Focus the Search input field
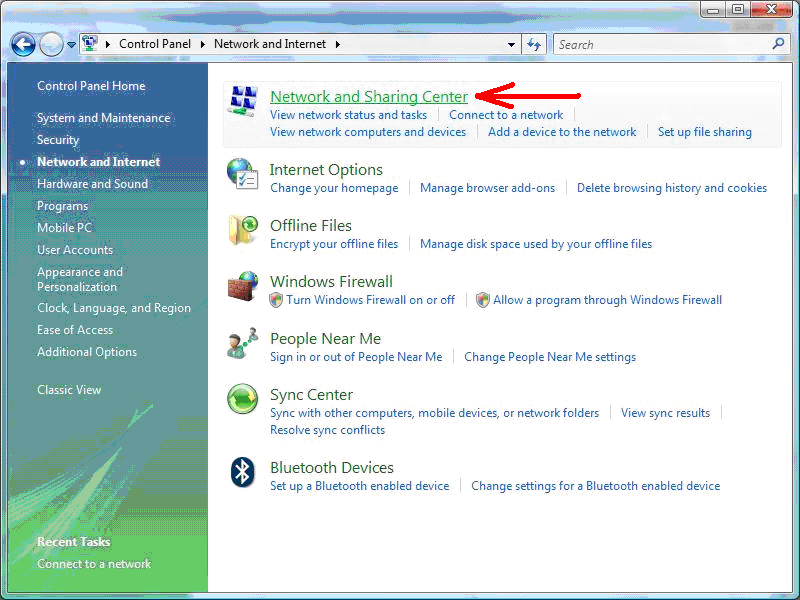The image size is (800, 600). tap(663, 44)
